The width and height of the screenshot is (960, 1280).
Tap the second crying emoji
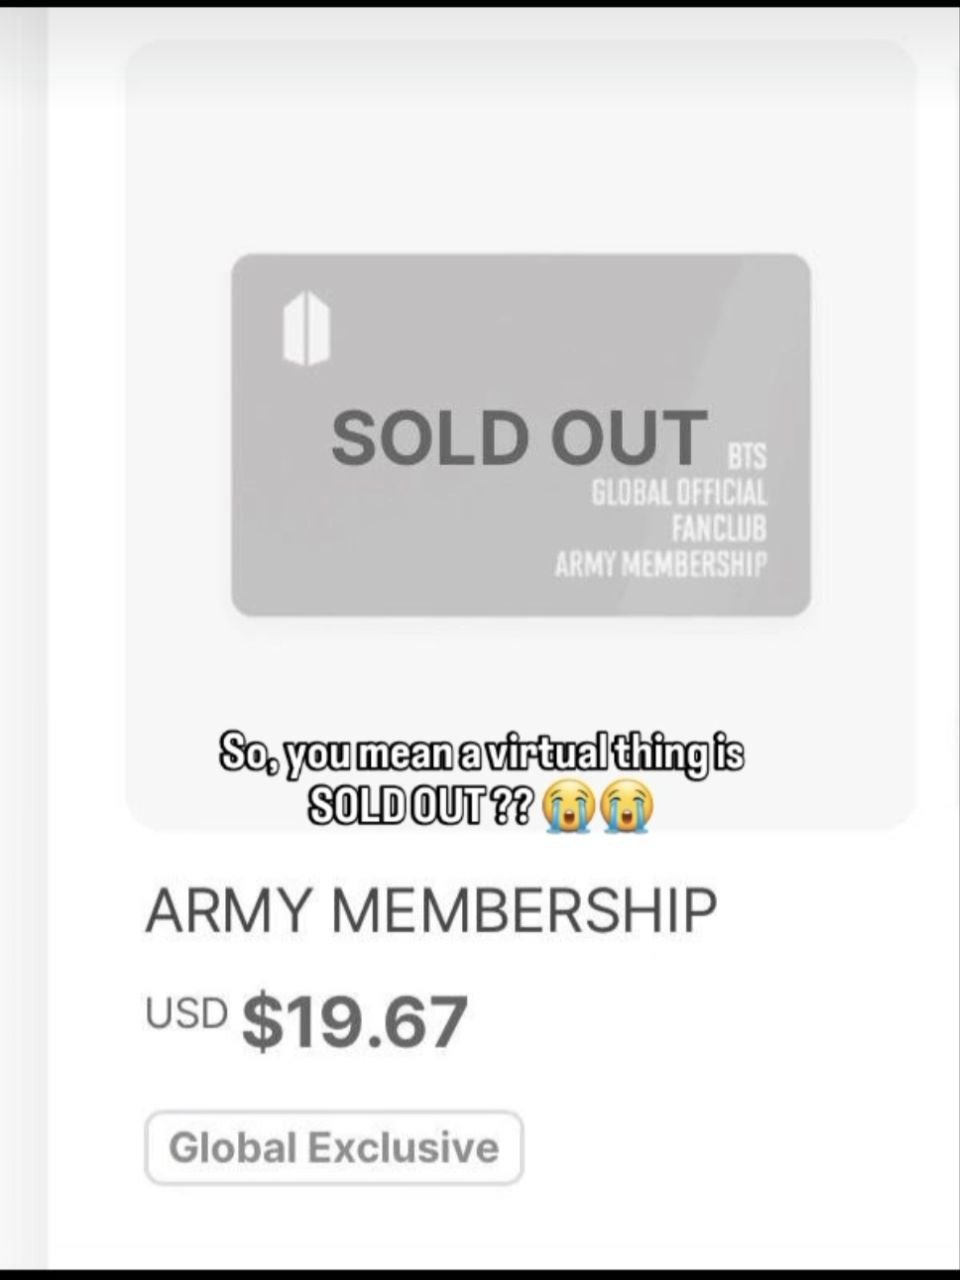(627, 808)
